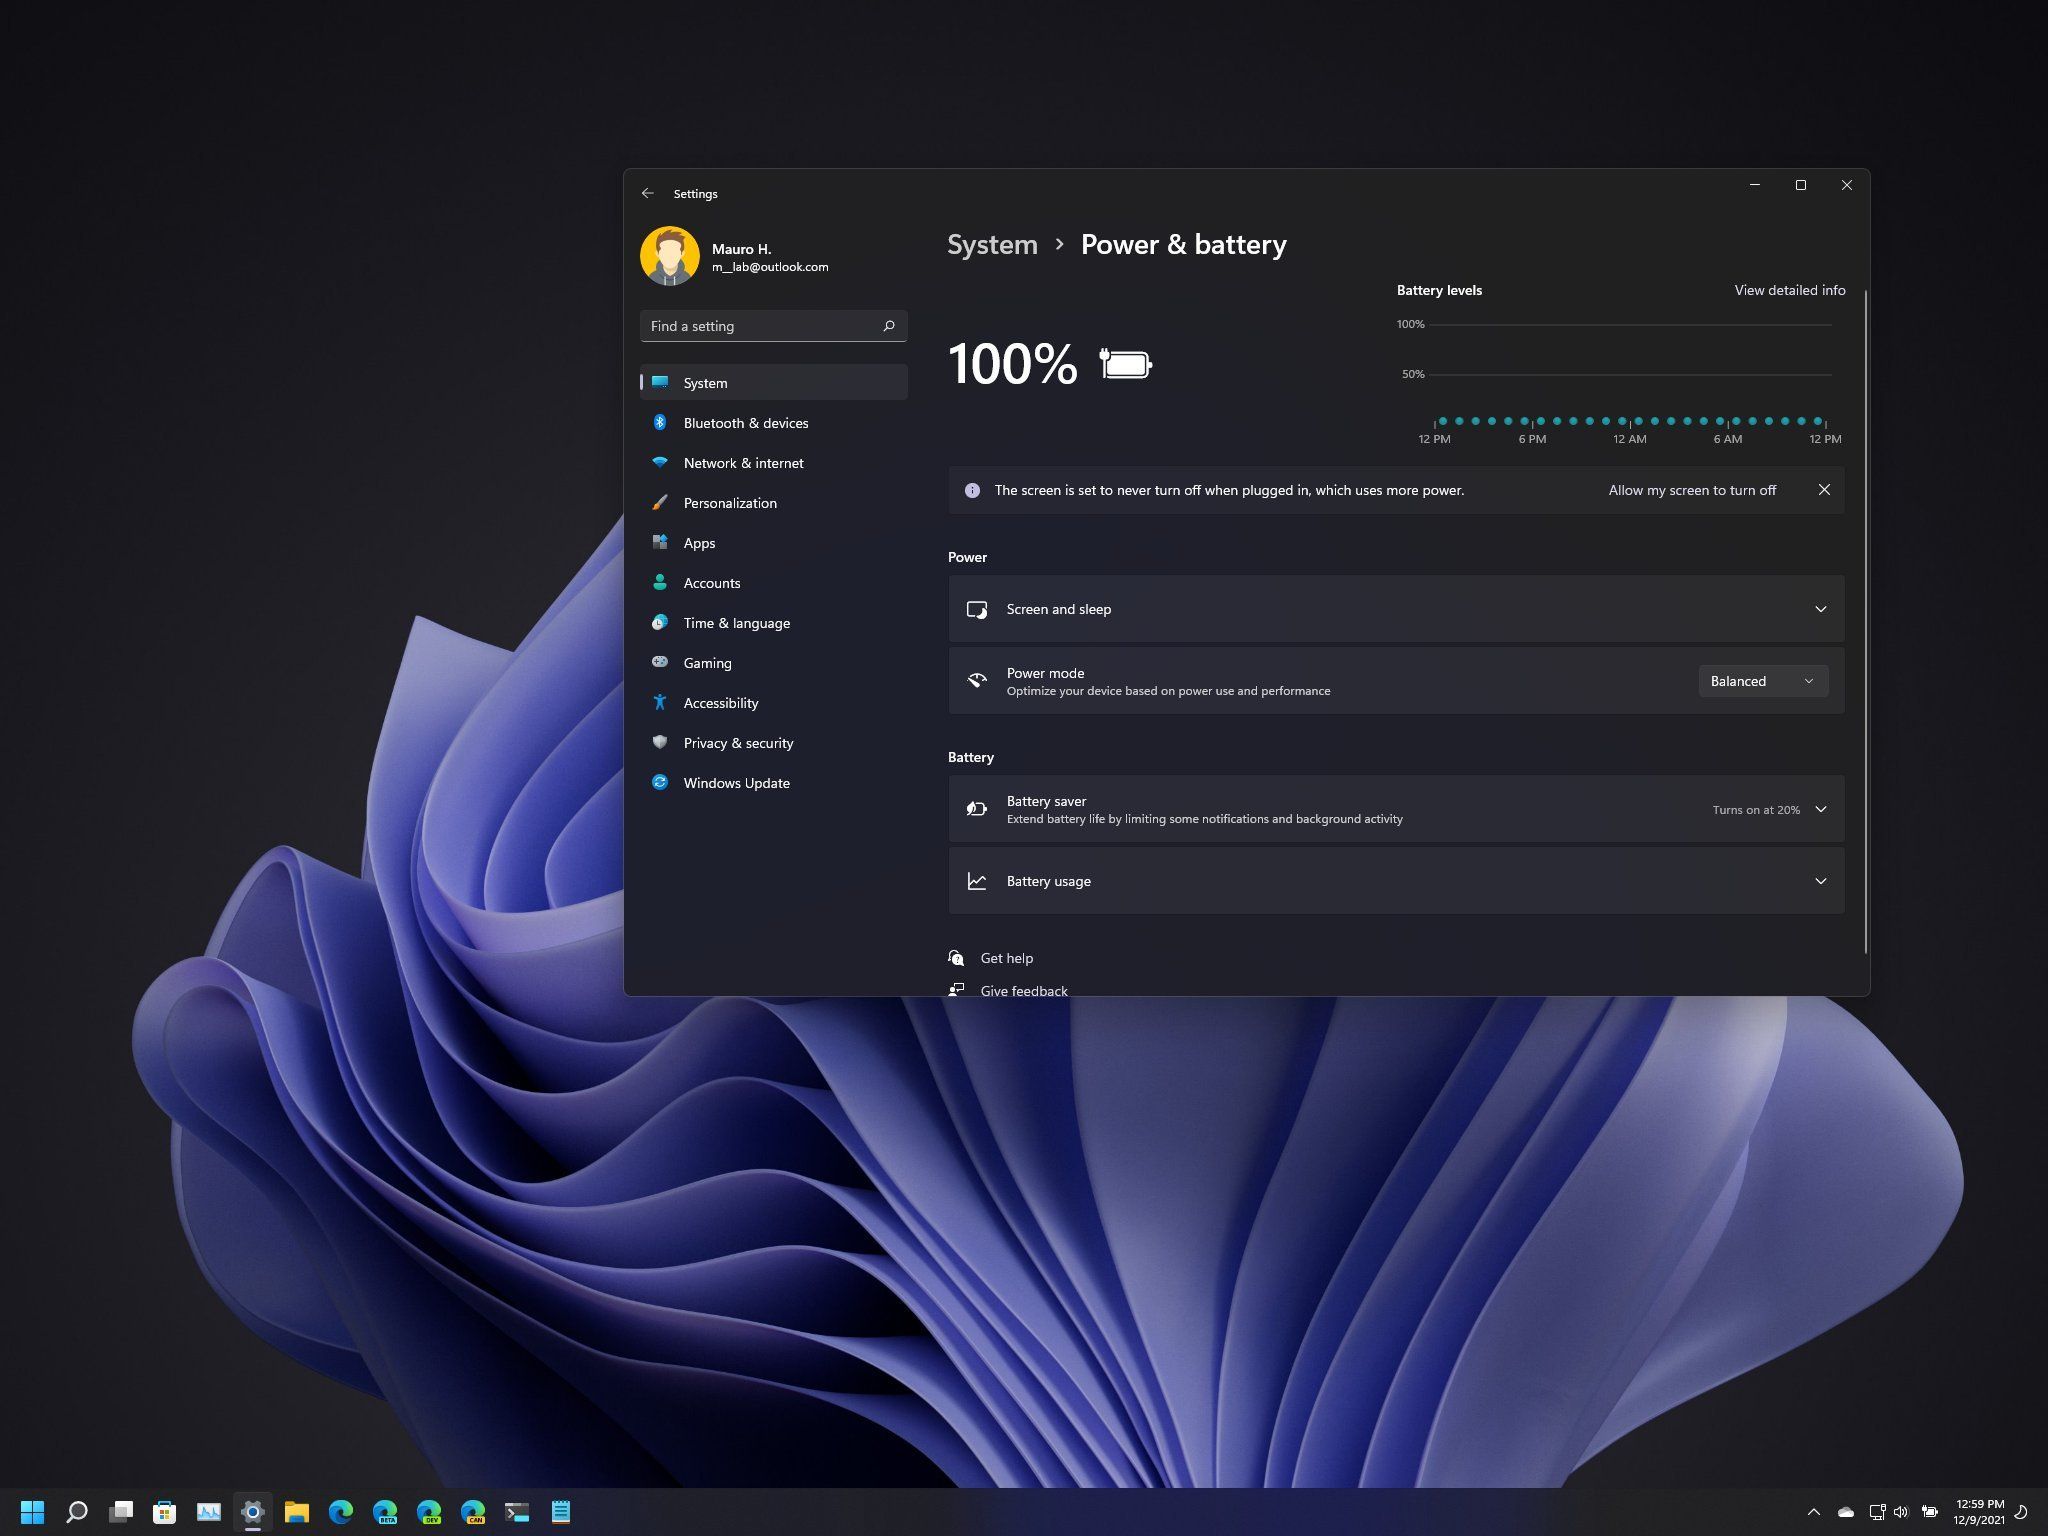This screenshot has width=2048, height=1536.
Task: Open File Explorer from the taskbar
Action: pos(296,1512)
